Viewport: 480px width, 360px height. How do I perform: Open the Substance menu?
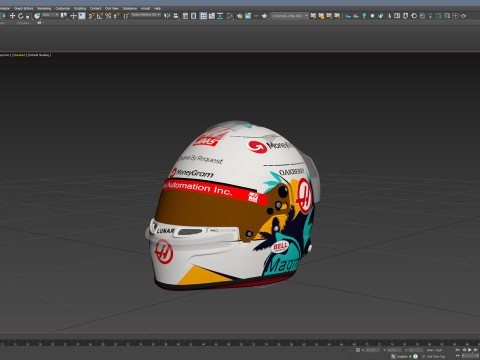tap(130, 8)
